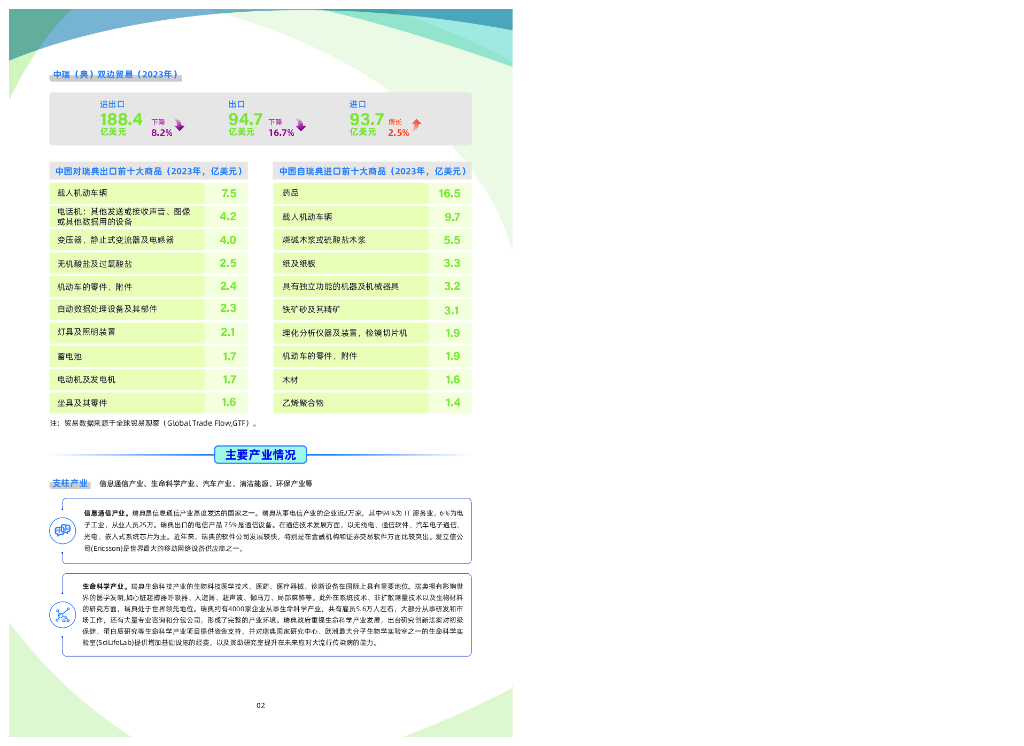The height and width of the screenshot is (746, 1024).
Task: Click the row 电动机及发电机
Action: (148, 380)
